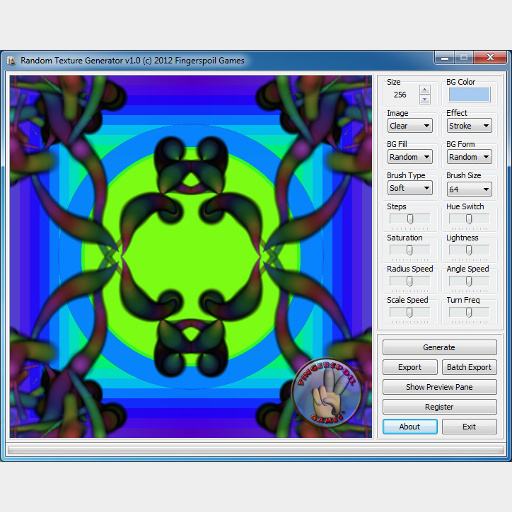
Task: Expand the BG Form dropdown
Action: (x=469, y=157)
